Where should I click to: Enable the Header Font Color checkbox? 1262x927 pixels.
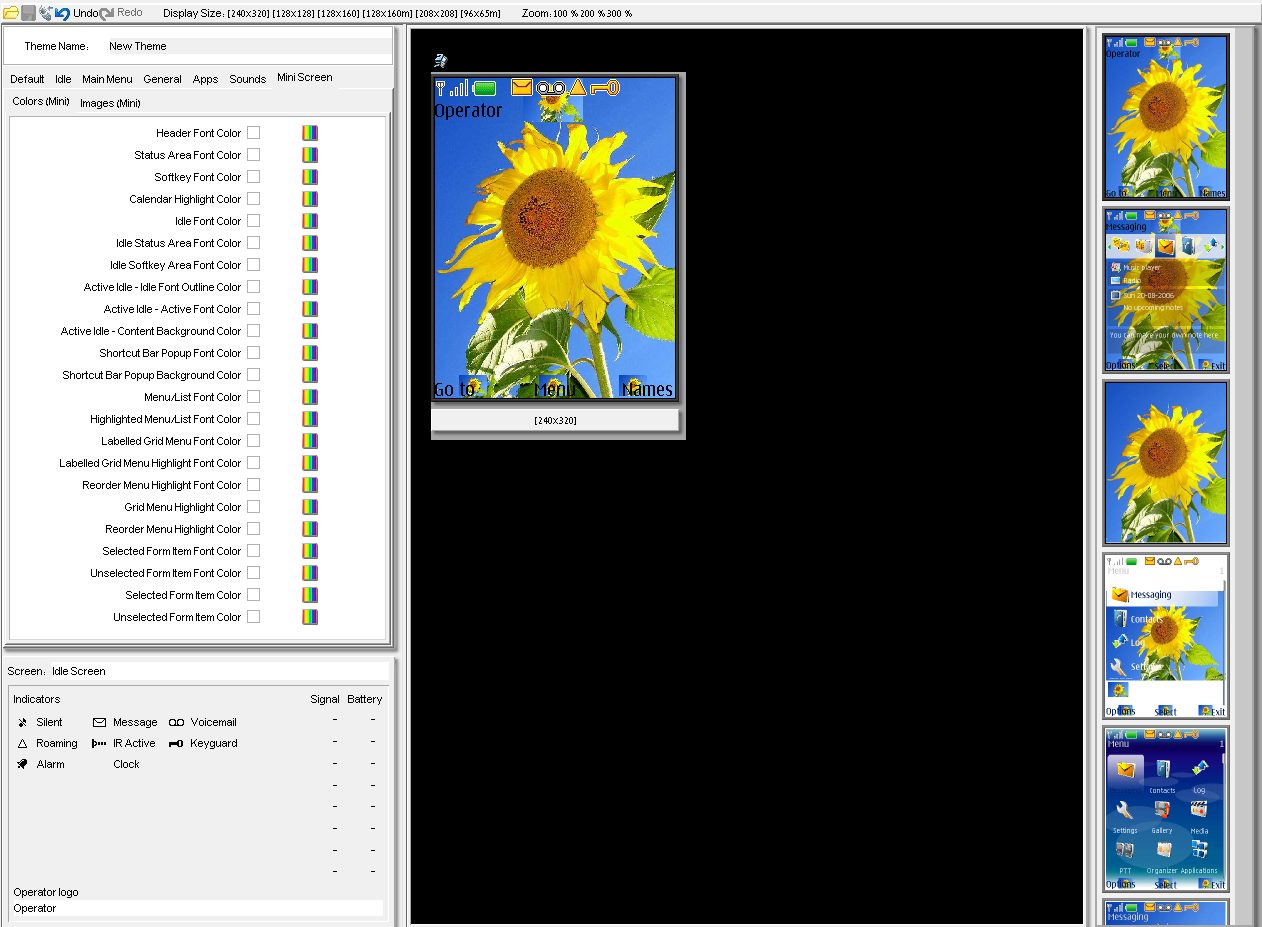(254, 133)
